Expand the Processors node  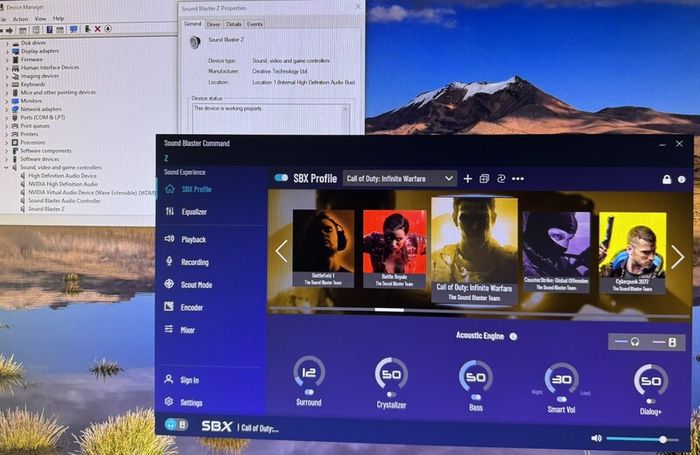[6, 143]
